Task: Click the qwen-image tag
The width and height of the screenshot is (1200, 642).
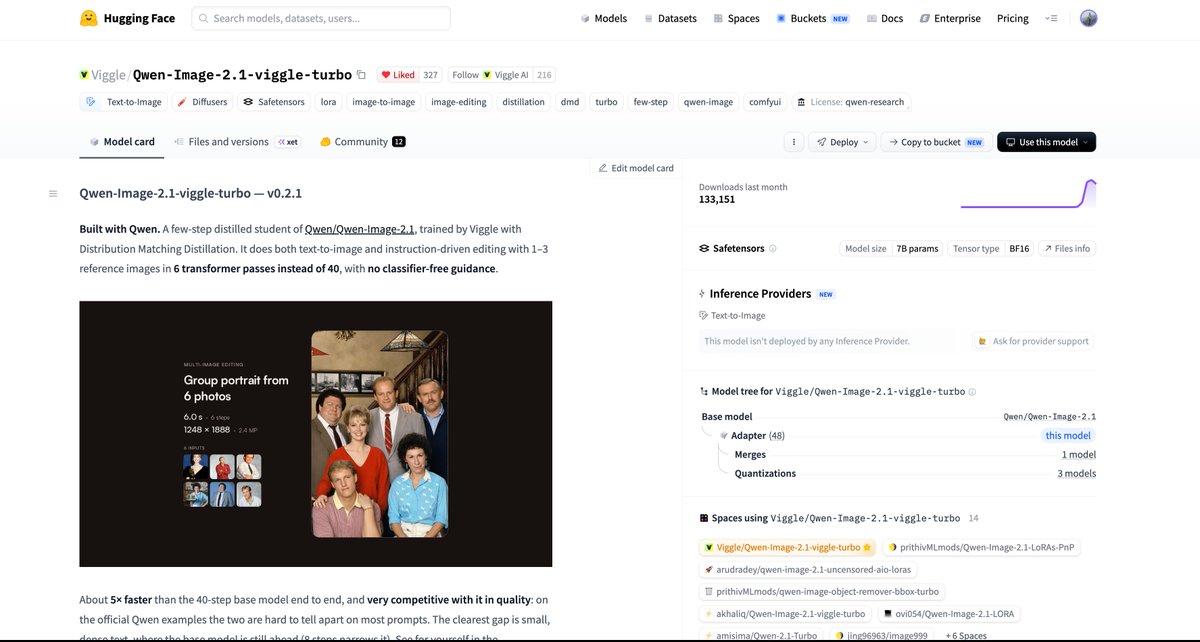Action: coord(708,102)
